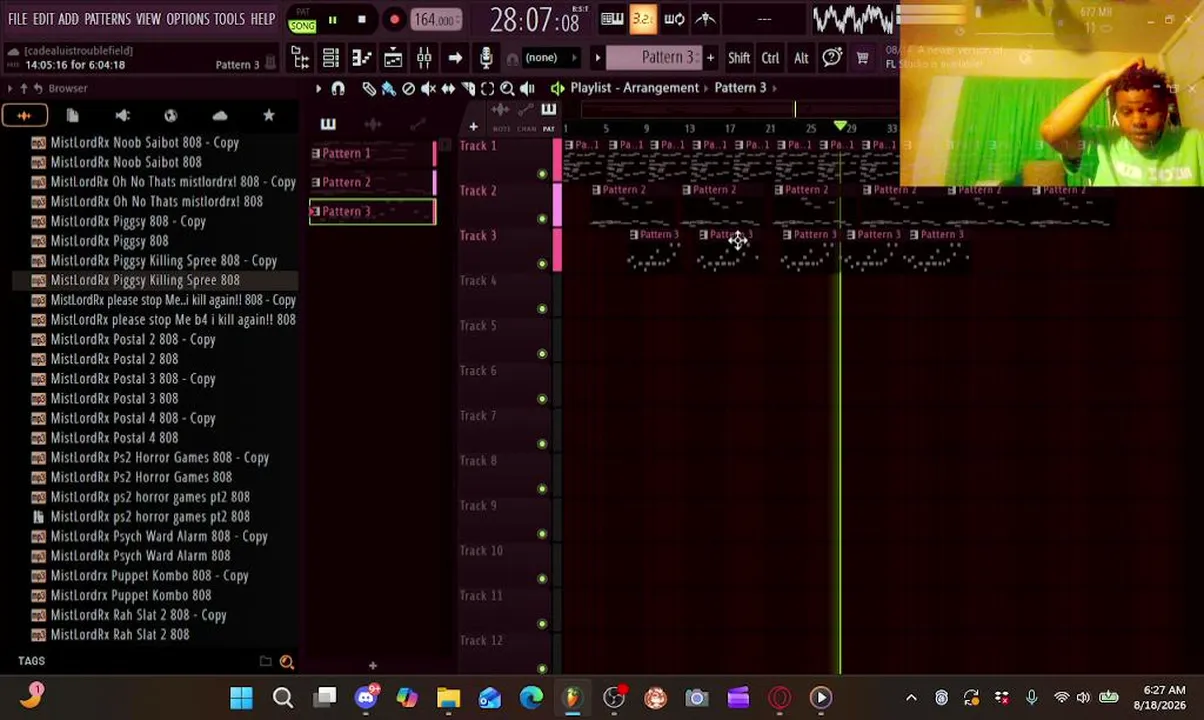Show browser cloud tab icon
The height and width of the screenshot is (720, 1204).
click(220, 116)
